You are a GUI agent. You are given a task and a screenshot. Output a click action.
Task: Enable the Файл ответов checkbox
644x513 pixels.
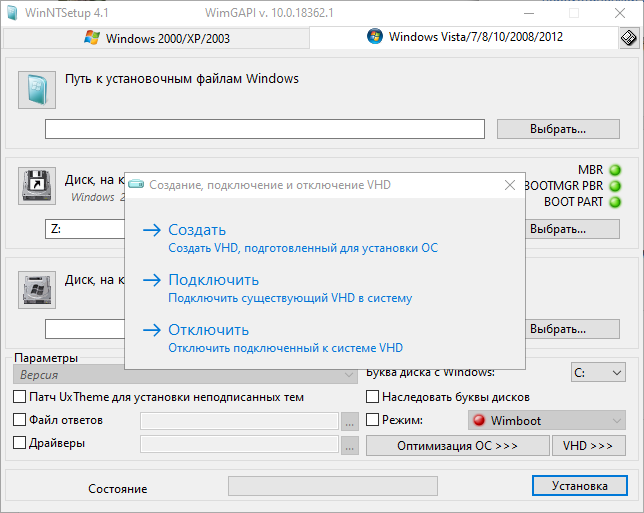pos(19,420)
